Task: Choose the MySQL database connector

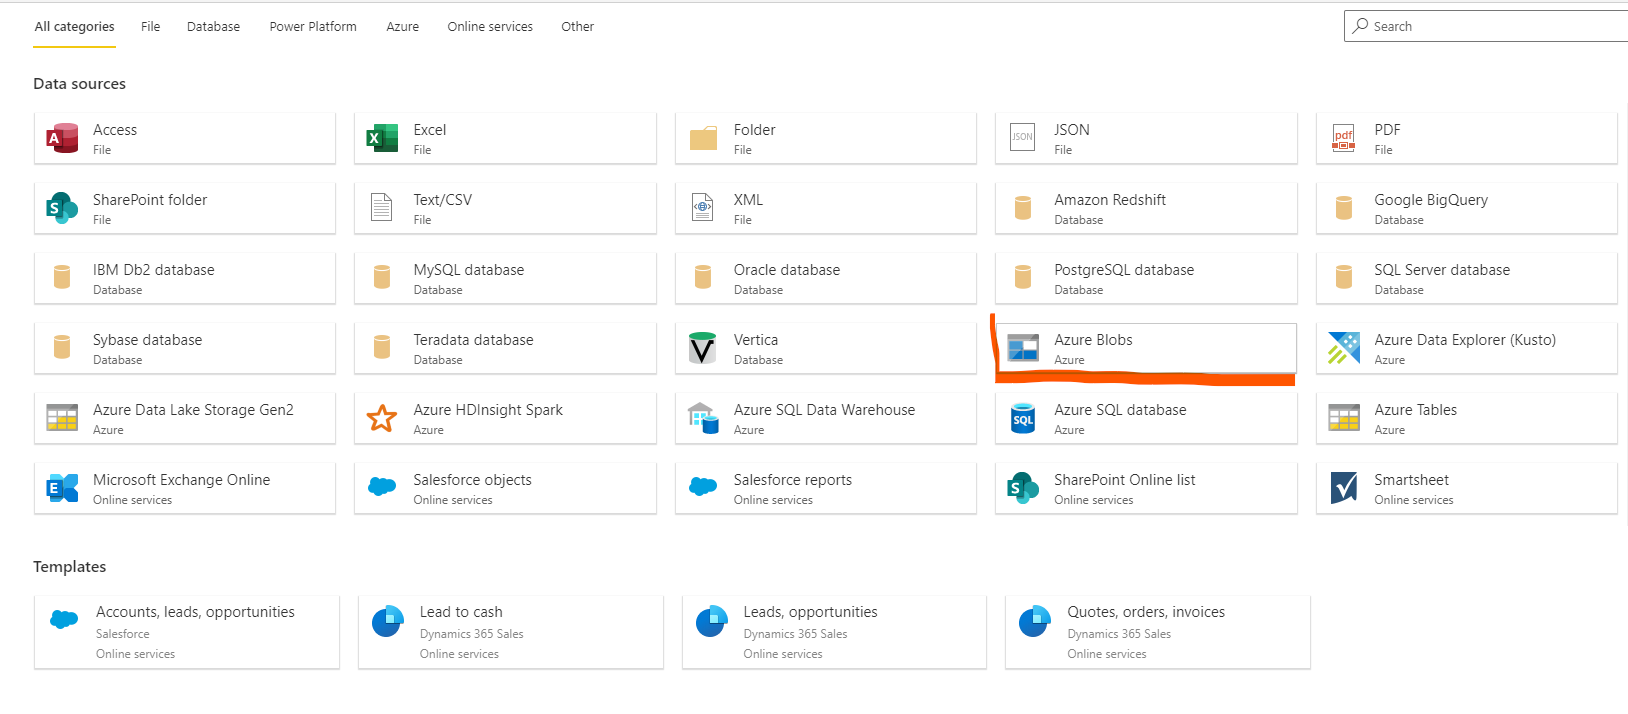Action: (x=505, y=278)
